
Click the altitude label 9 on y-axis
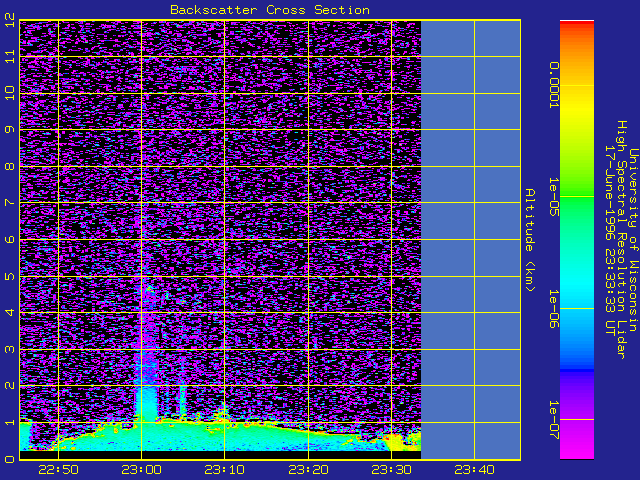pos(10,129)
